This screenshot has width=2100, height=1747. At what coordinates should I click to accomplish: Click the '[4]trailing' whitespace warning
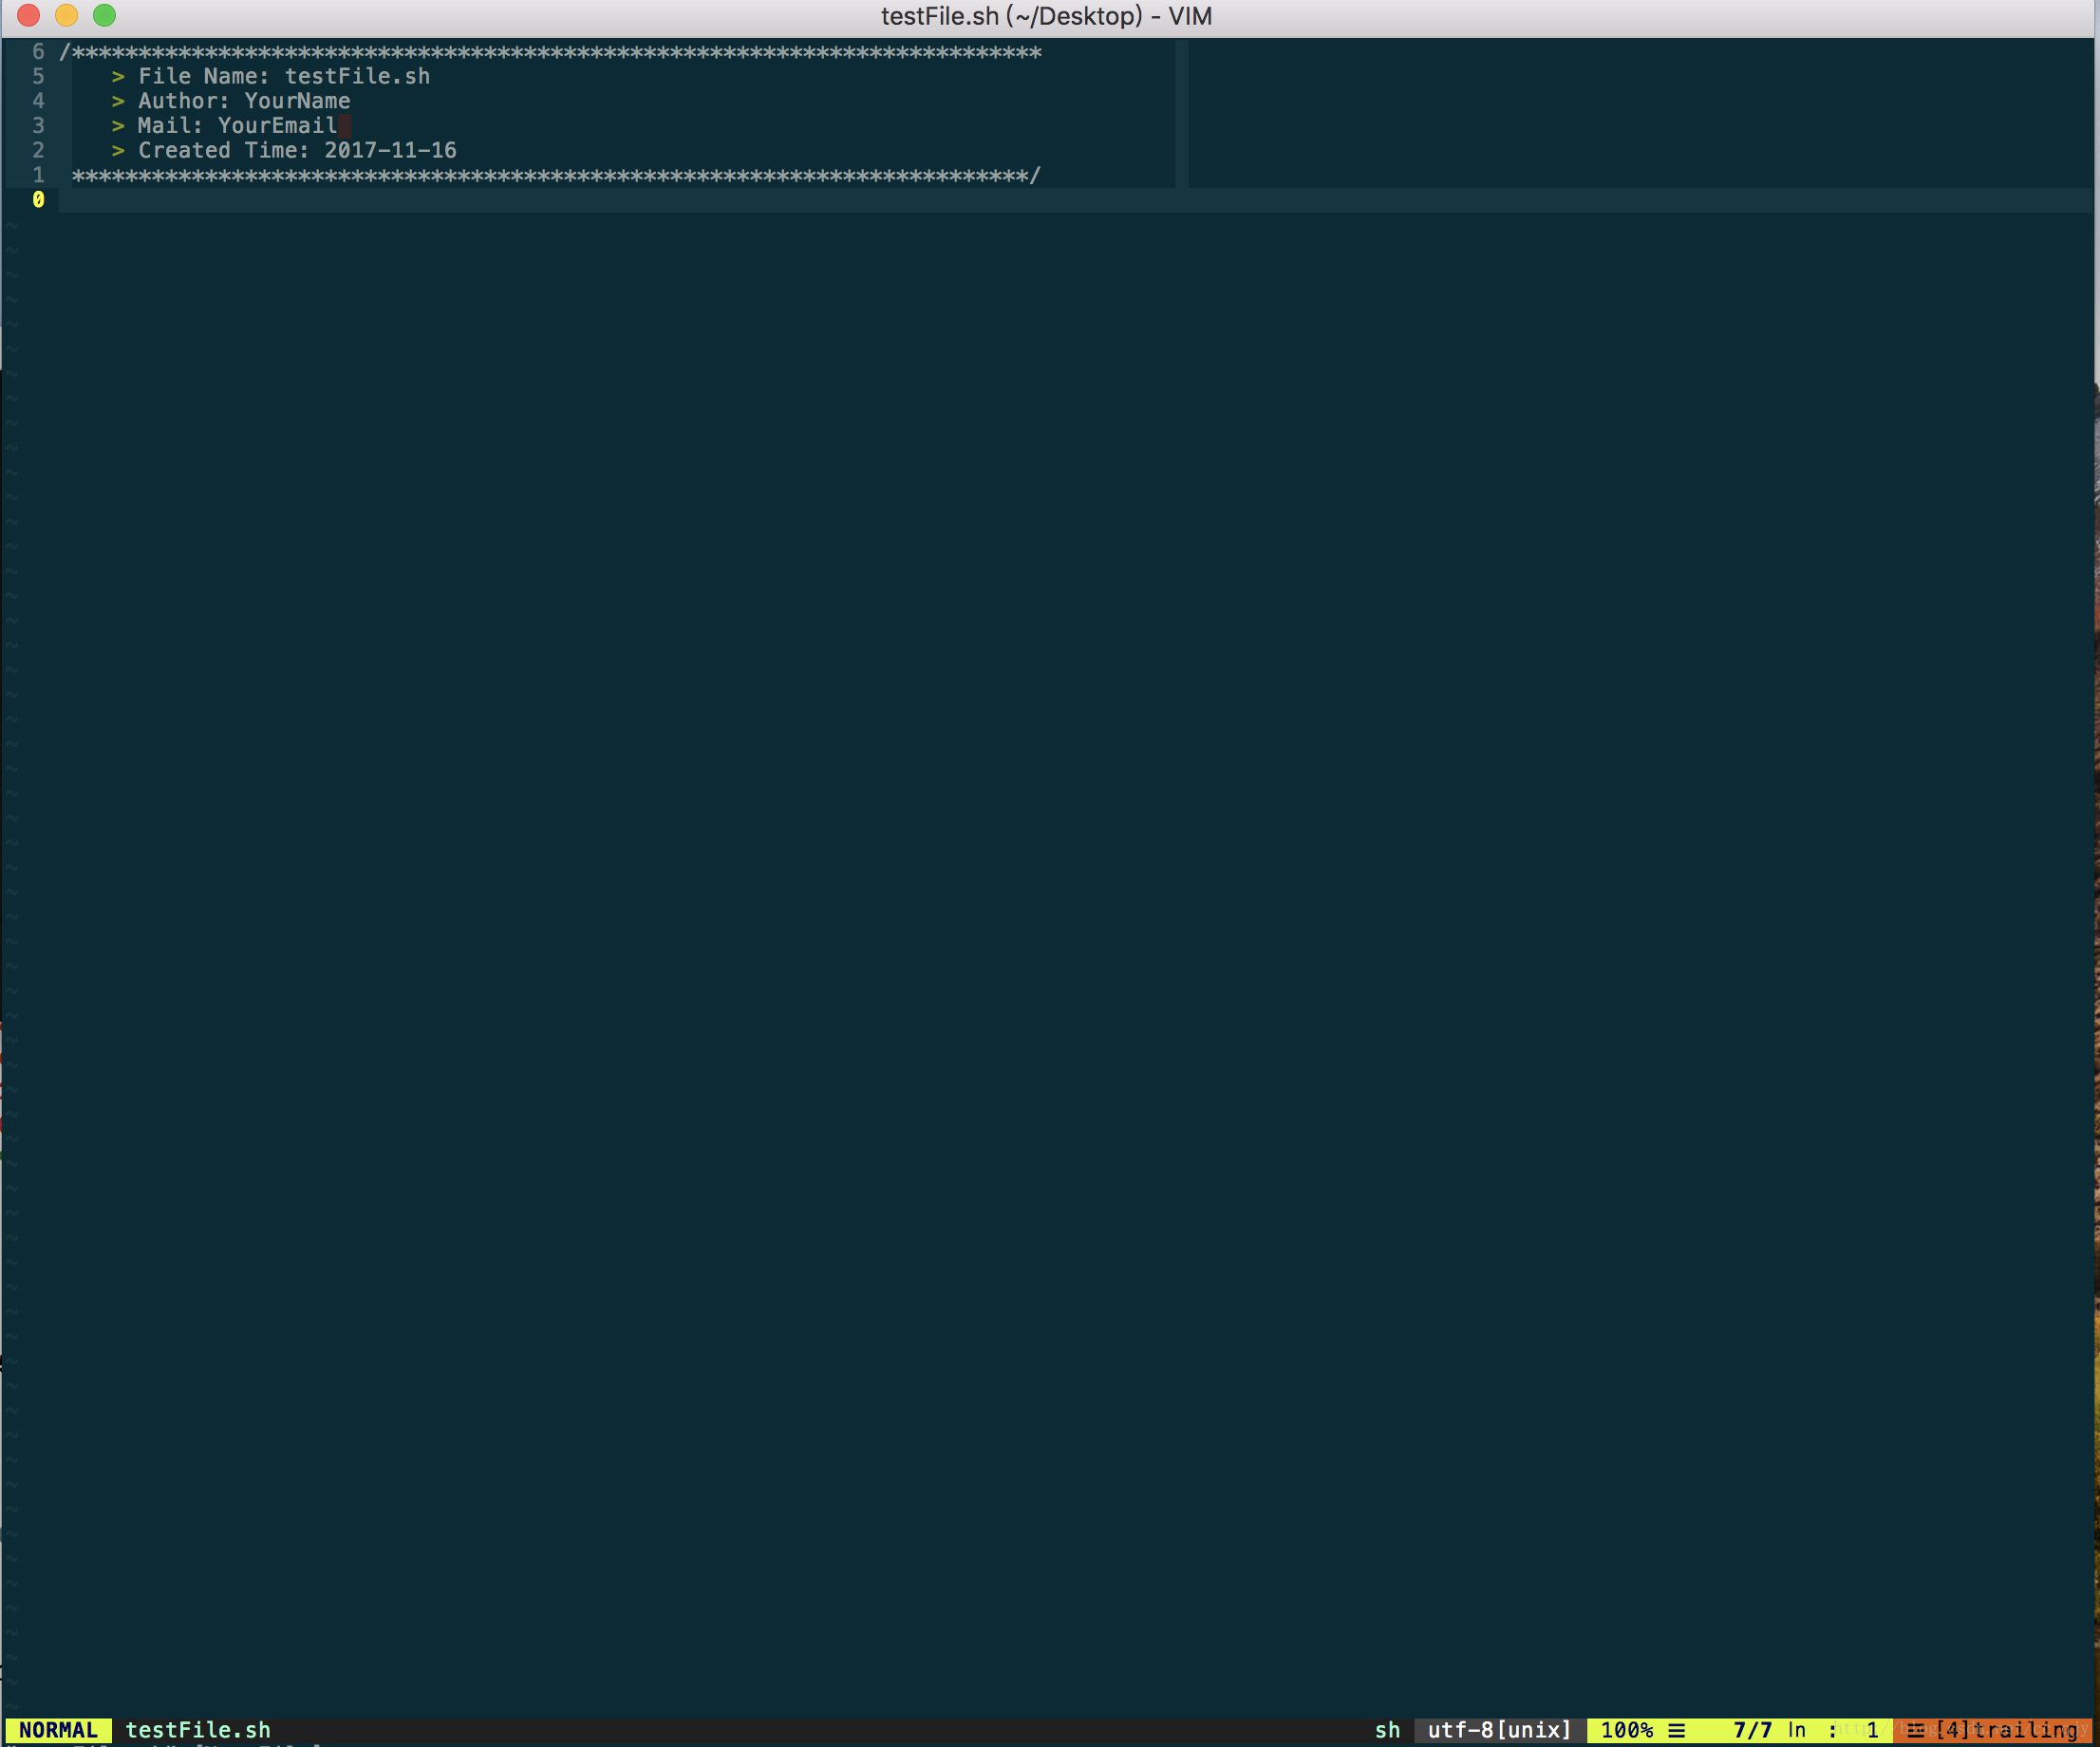tap(2006, 1730)
